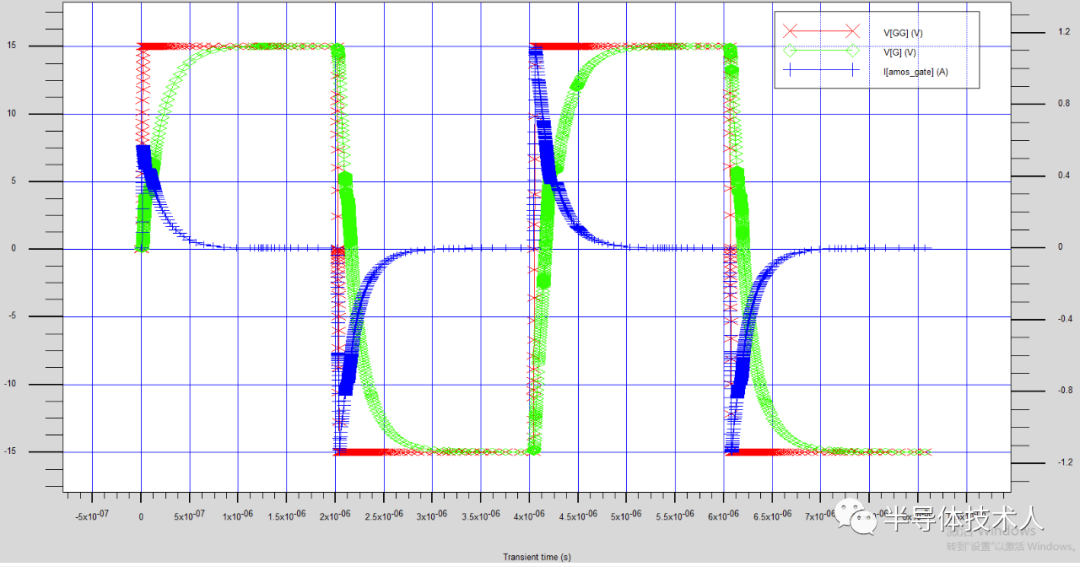Screen dimensions: 1080x567
Task: Click the -10 label on left voltage axis
Action: coord(10,384)
